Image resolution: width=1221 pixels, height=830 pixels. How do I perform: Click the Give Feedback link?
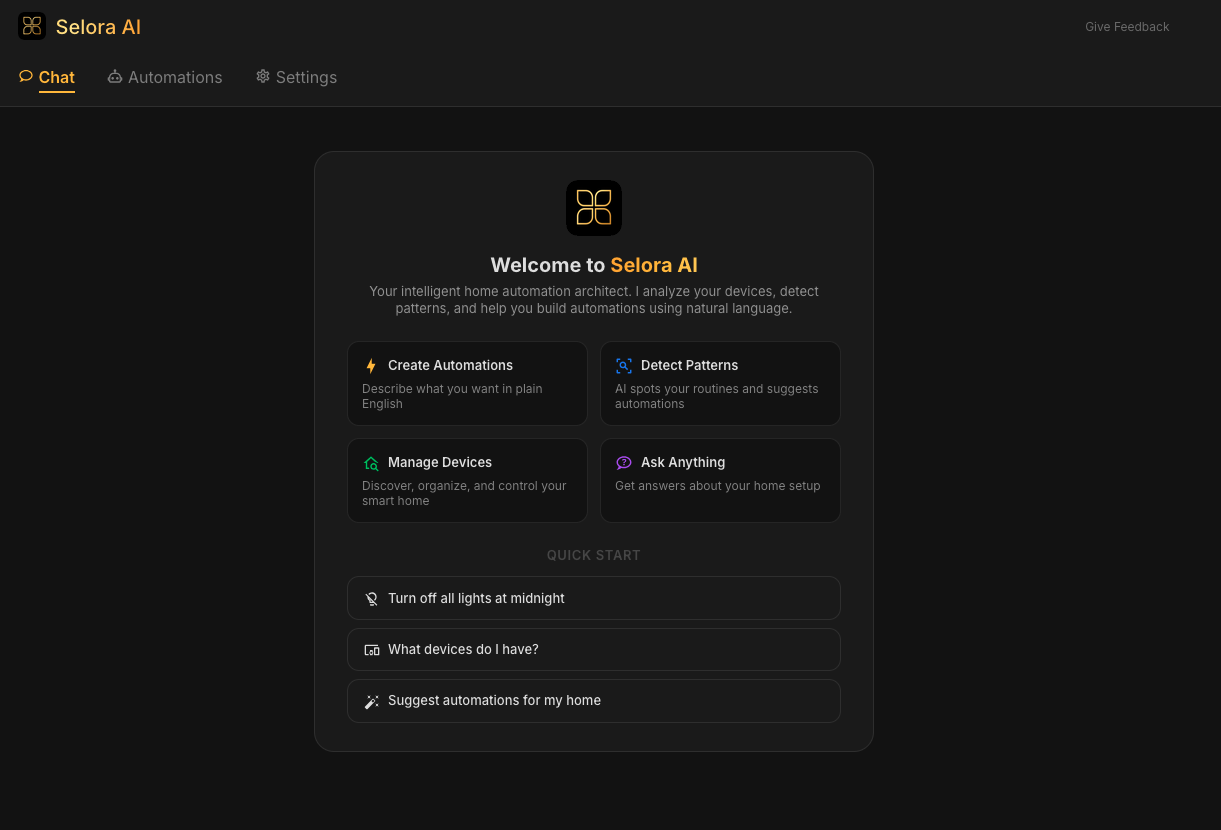coord(1127,27)
